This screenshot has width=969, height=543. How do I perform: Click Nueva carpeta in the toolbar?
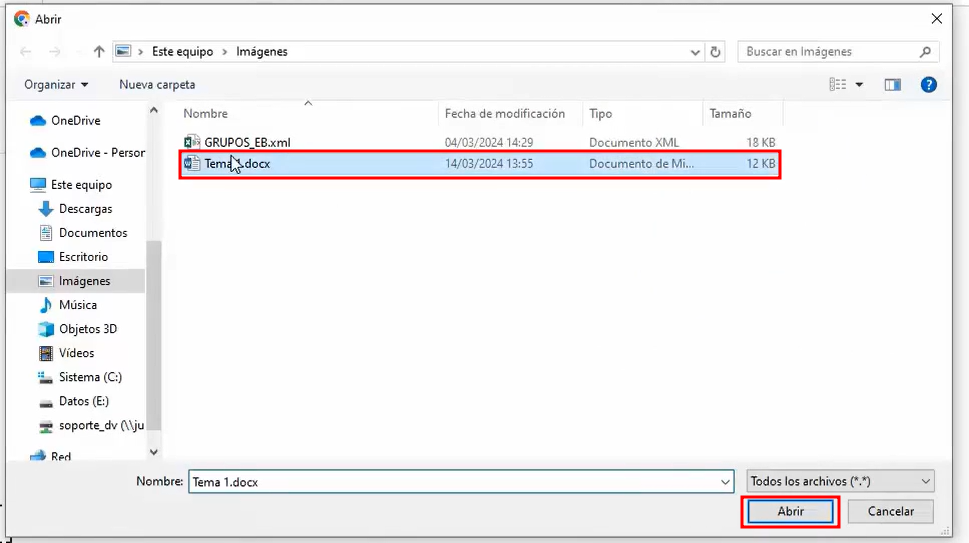(157, 85)
